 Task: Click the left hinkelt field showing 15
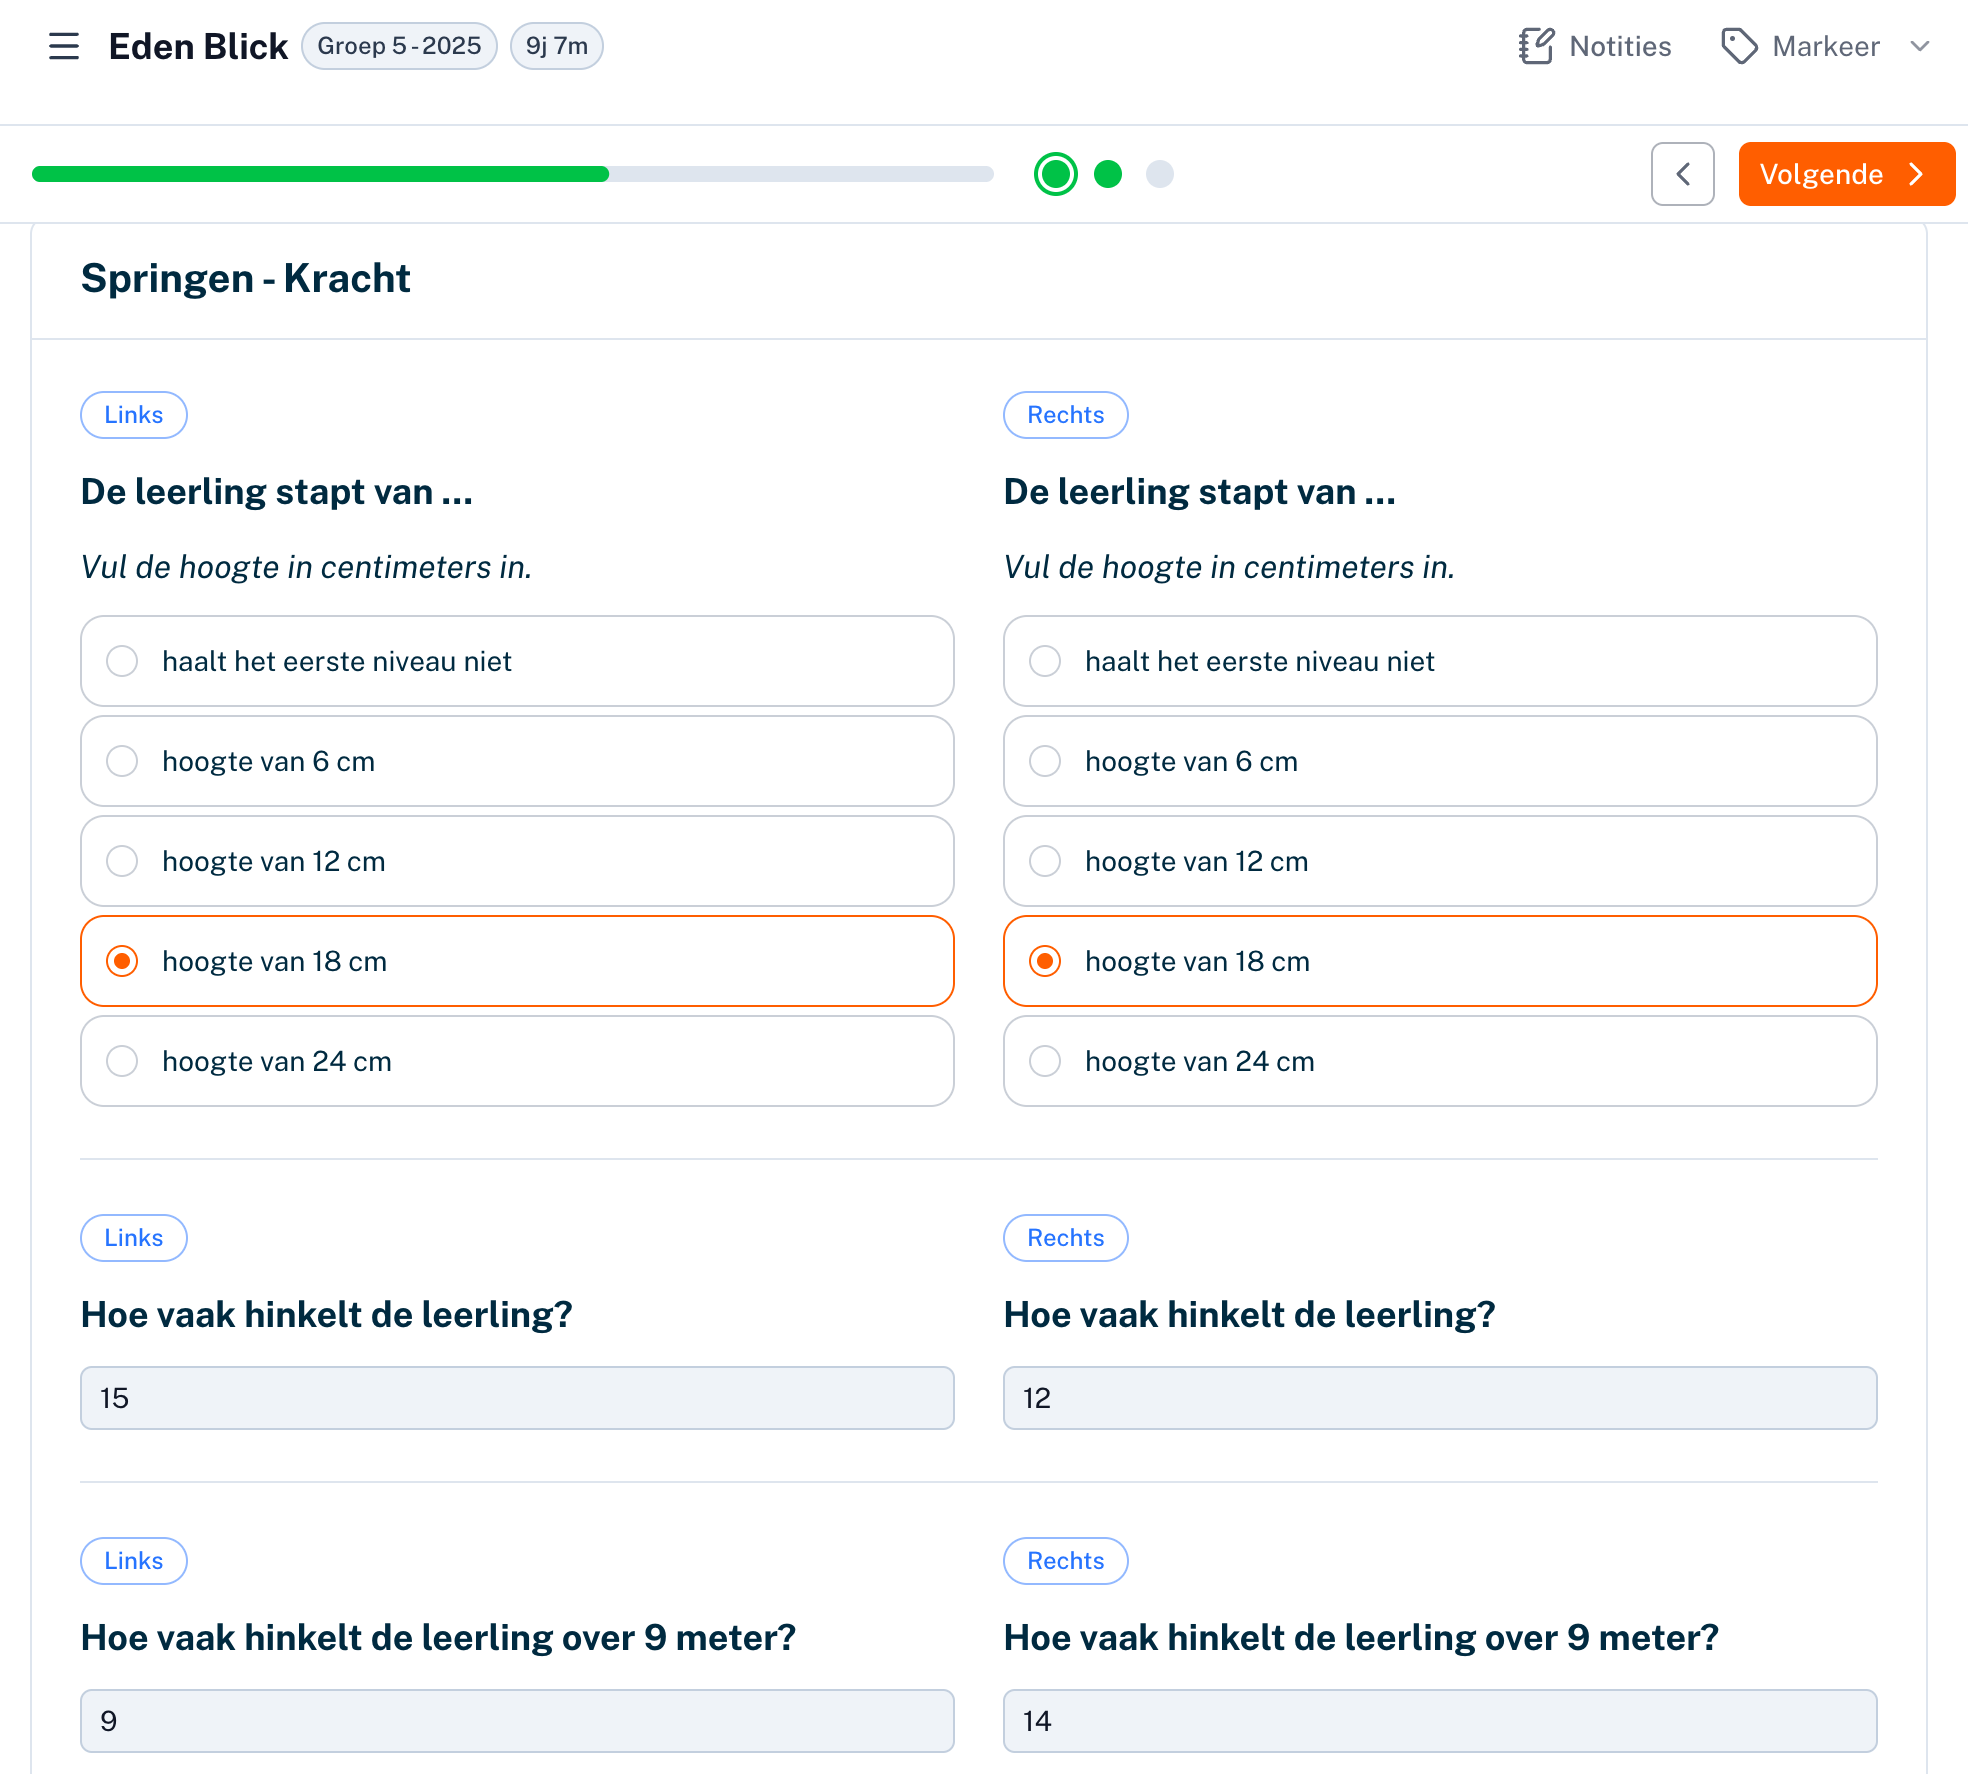[x=517, y=1398]
